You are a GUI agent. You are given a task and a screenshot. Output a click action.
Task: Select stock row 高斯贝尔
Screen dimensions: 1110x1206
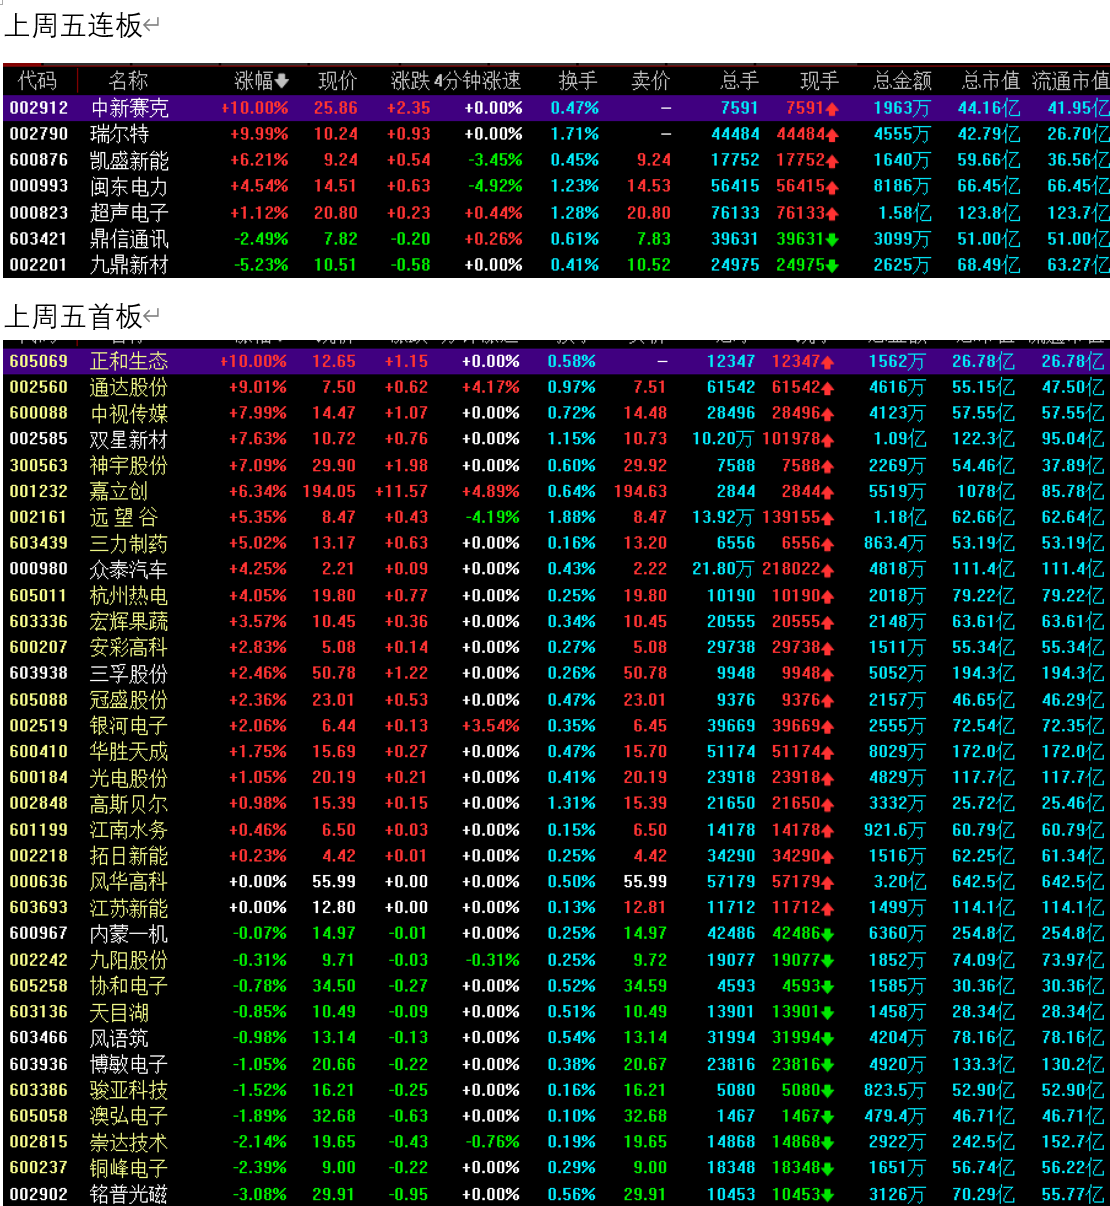click(x=556, y=804)
